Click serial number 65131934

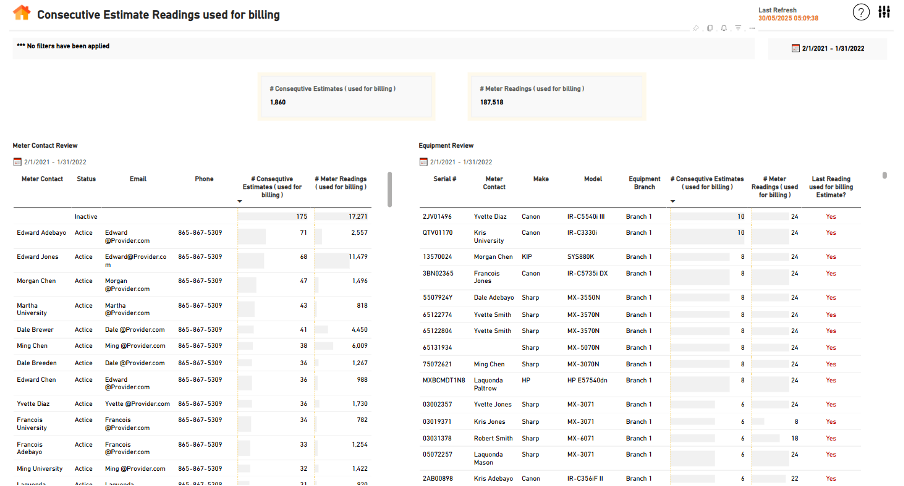[x=437, y=348]
